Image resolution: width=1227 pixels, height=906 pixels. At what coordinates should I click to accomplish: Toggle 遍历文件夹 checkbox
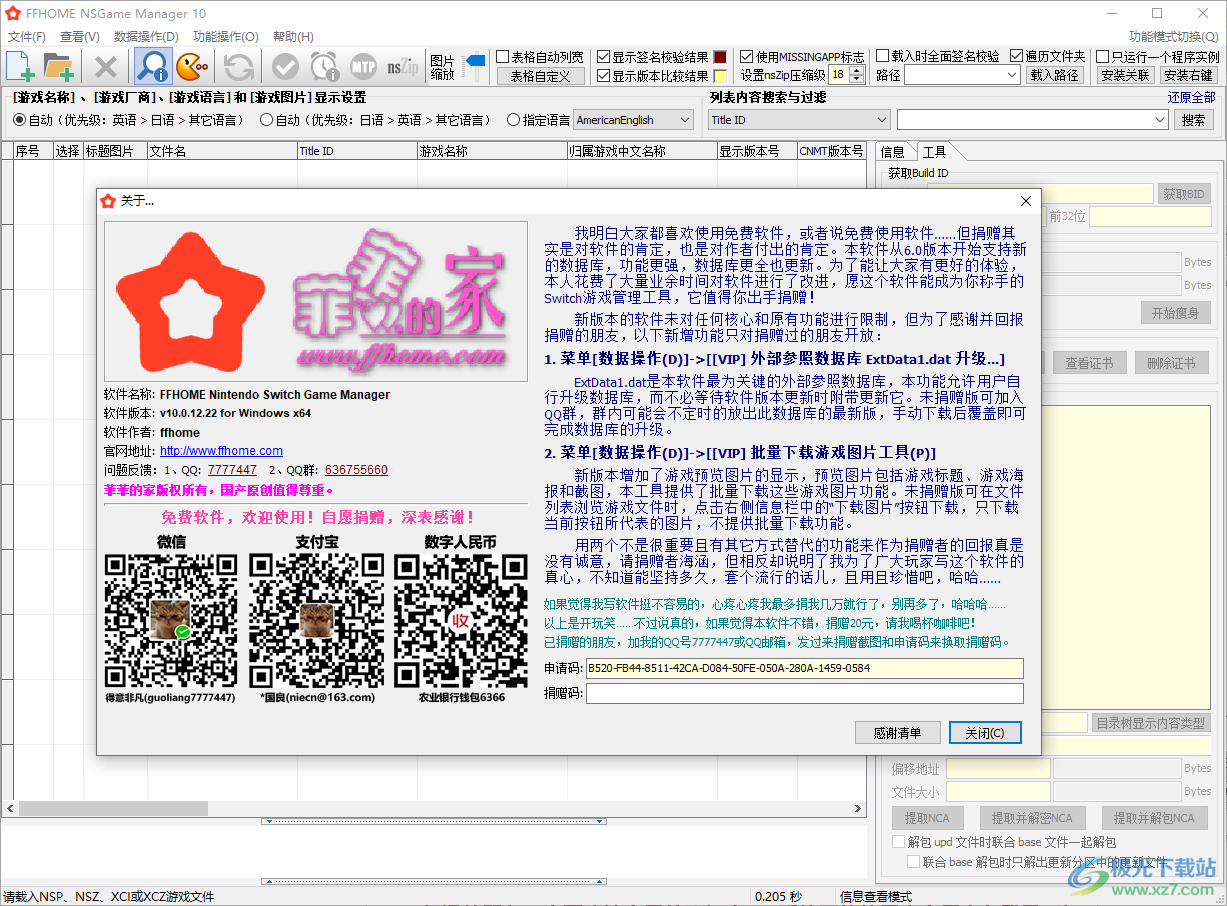point(1016,56)
